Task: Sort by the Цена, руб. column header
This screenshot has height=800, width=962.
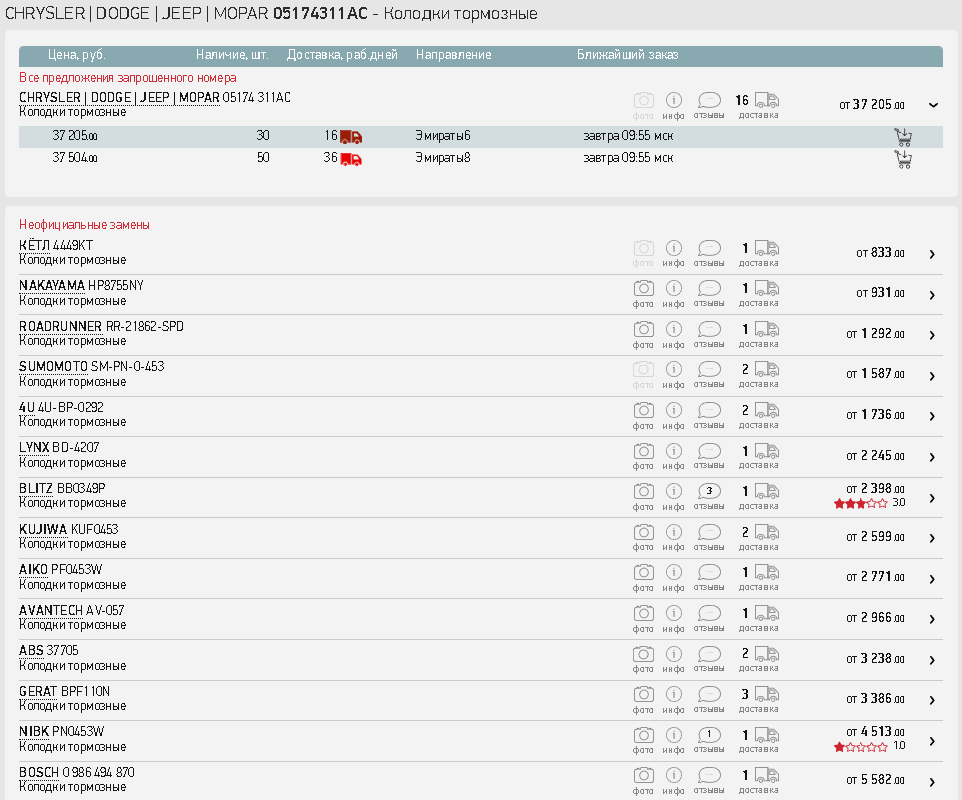Action: (77, 55)
